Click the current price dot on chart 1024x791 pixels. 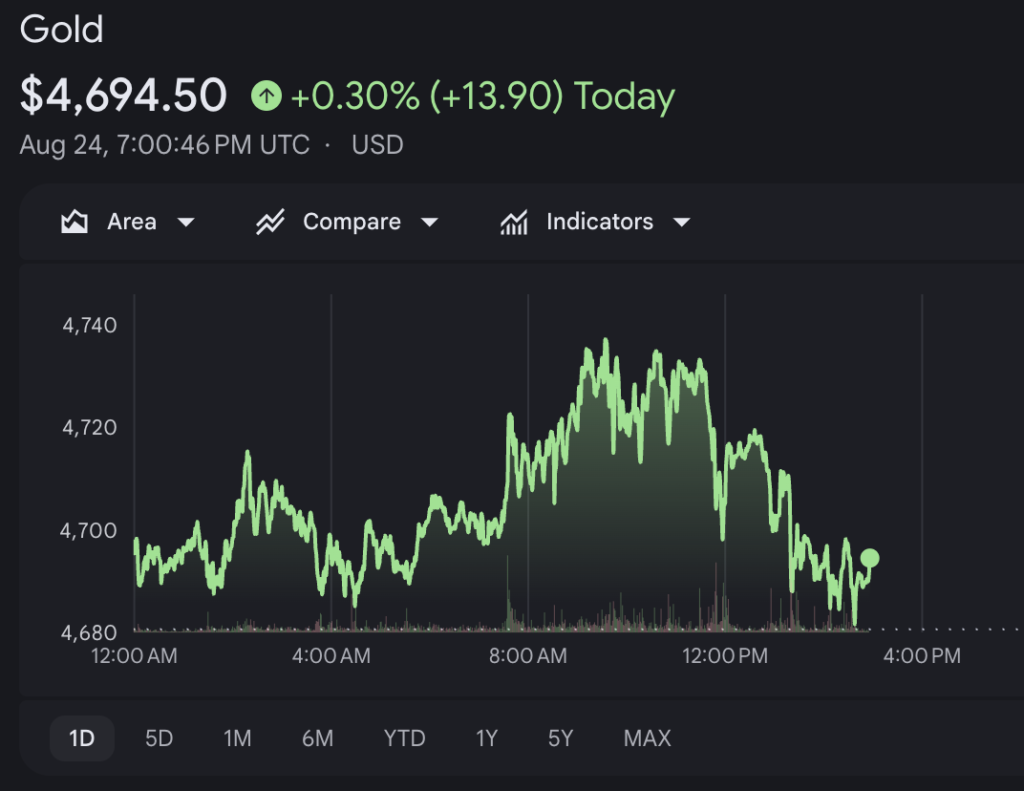pyautogui.click(x=870, y=558)
